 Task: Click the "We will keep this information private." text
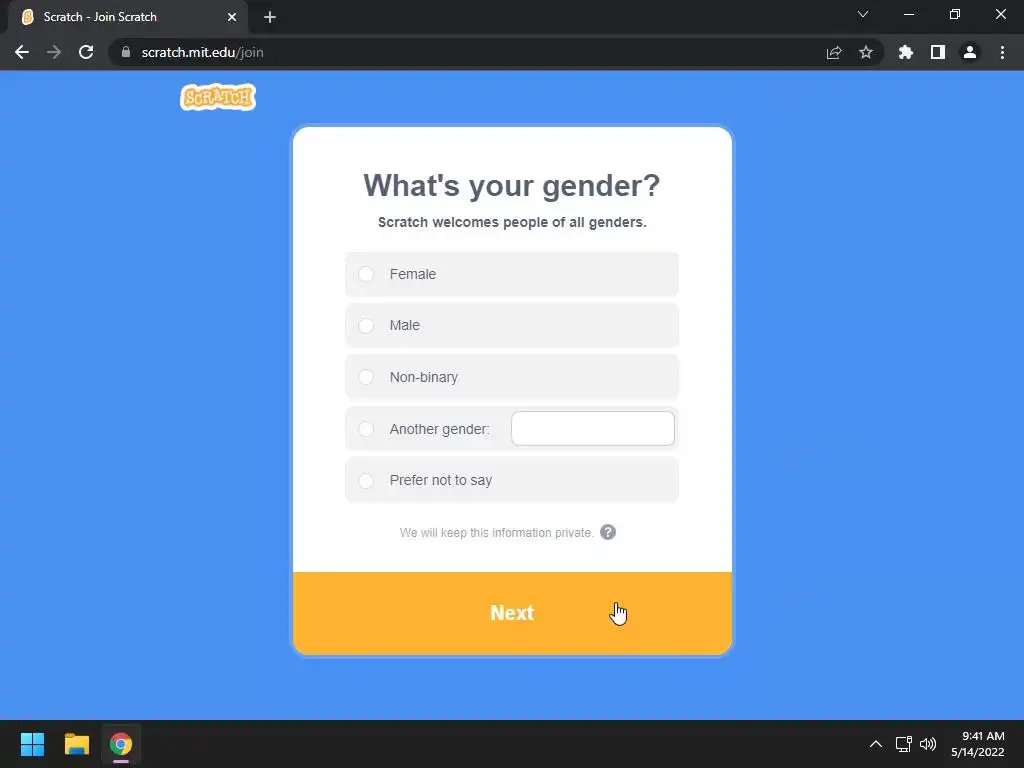tap(496, 533)
